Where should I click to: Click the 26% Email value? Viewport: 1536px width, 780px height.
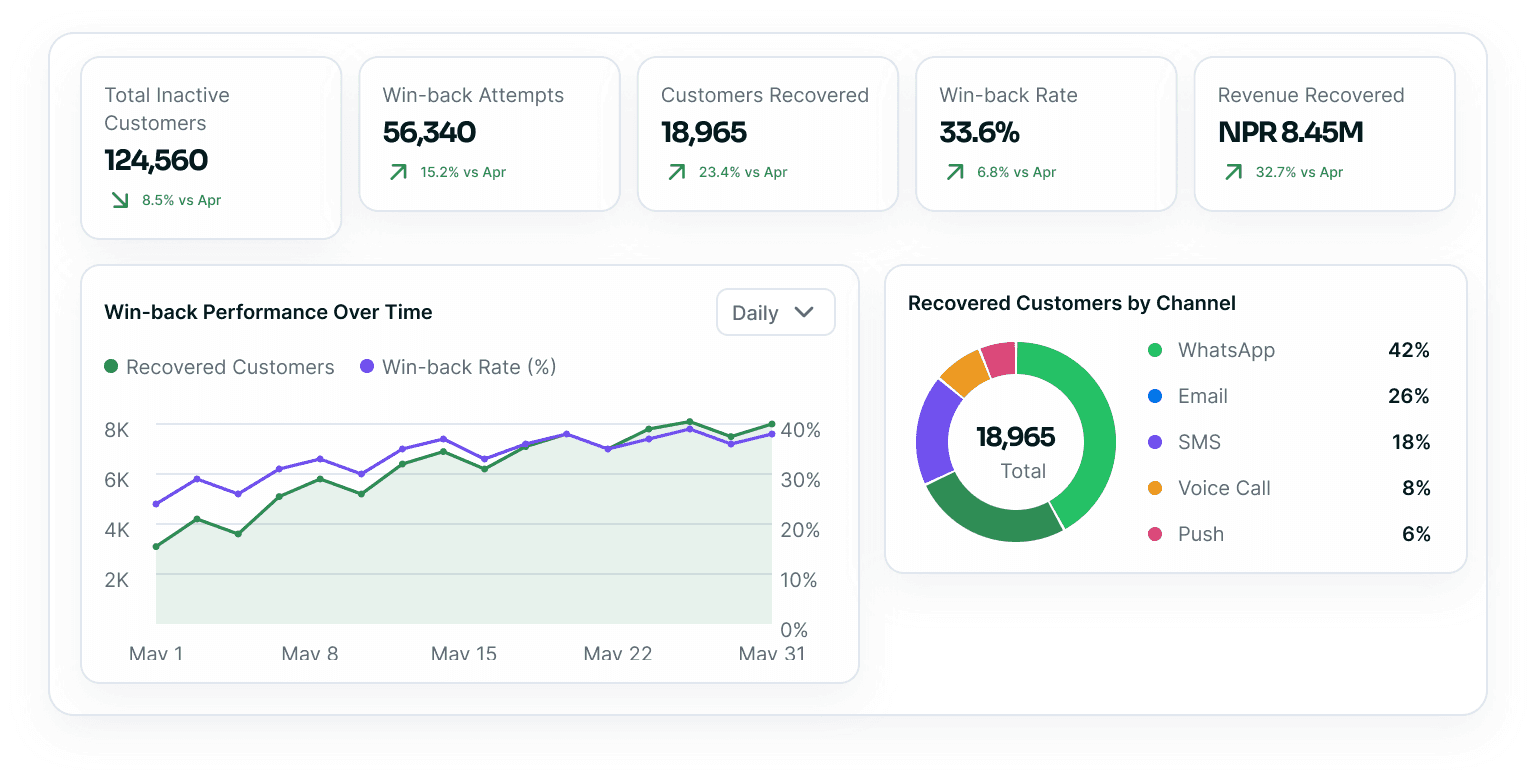click(1409, 396)
